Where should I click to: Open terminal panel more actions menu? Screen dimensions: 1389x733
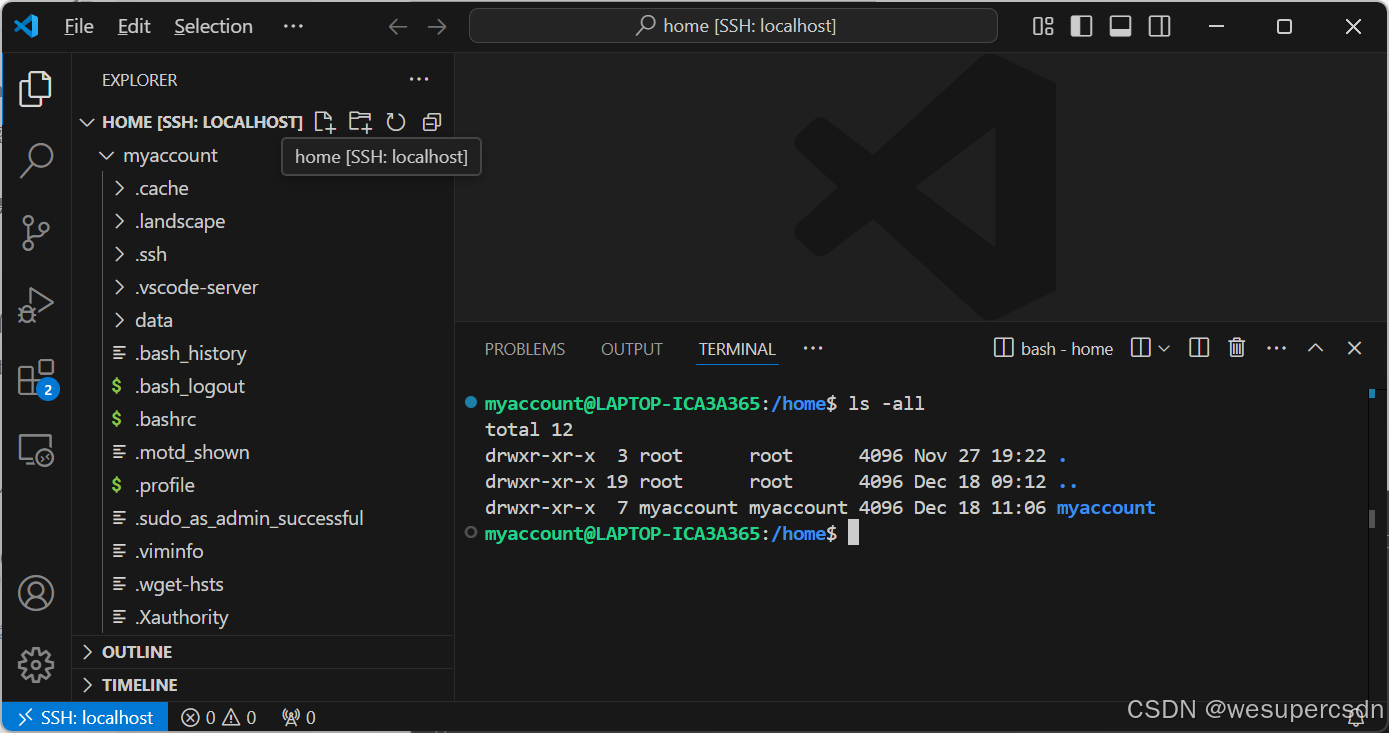[x=1276, y=348]
